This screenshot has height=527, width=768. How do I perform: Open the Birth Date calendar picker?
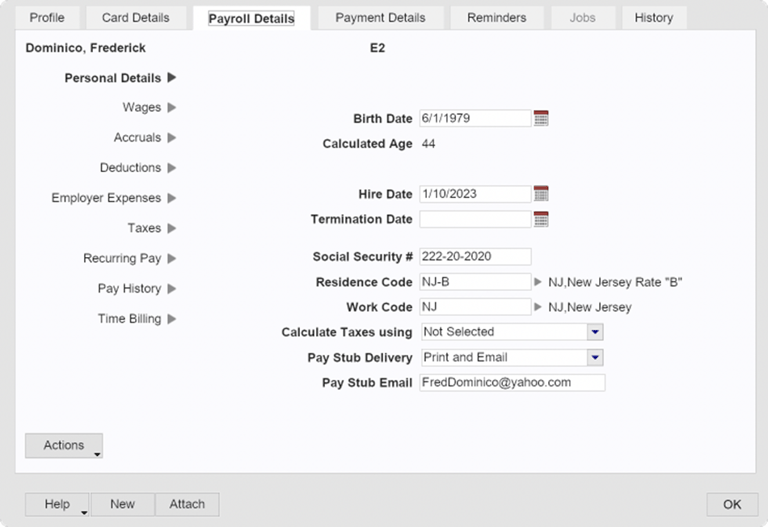[541, 118]
